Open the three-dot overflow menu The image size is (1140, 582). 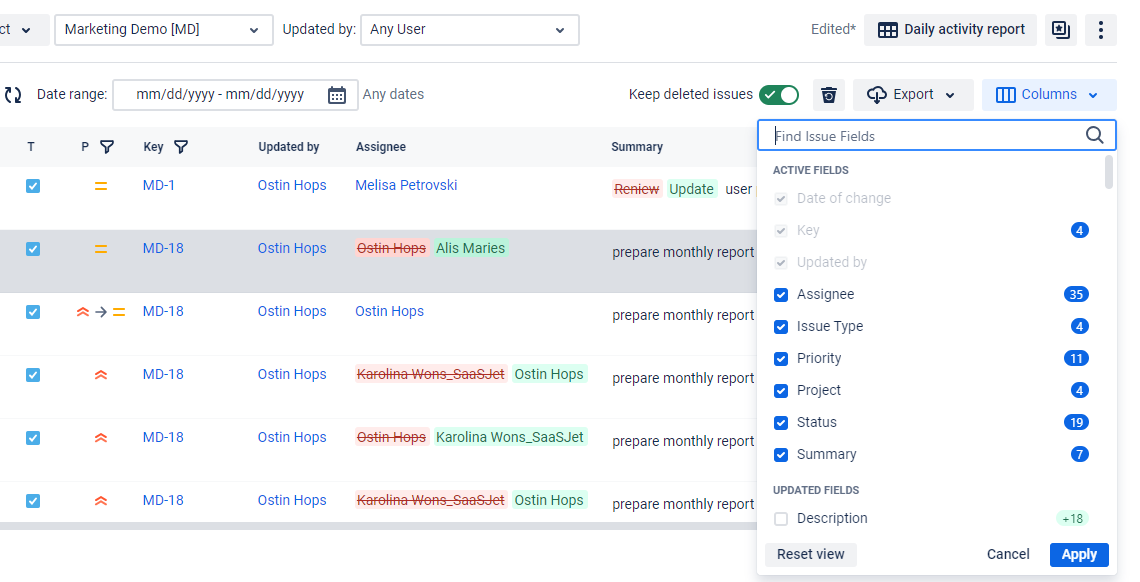(1100, 29)
